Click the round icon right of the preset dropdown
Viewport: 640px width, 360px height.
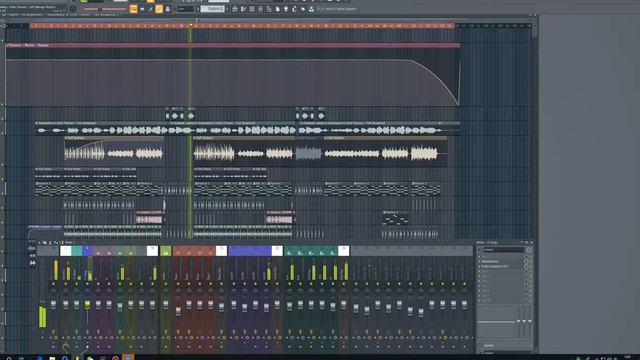(529, 250)
